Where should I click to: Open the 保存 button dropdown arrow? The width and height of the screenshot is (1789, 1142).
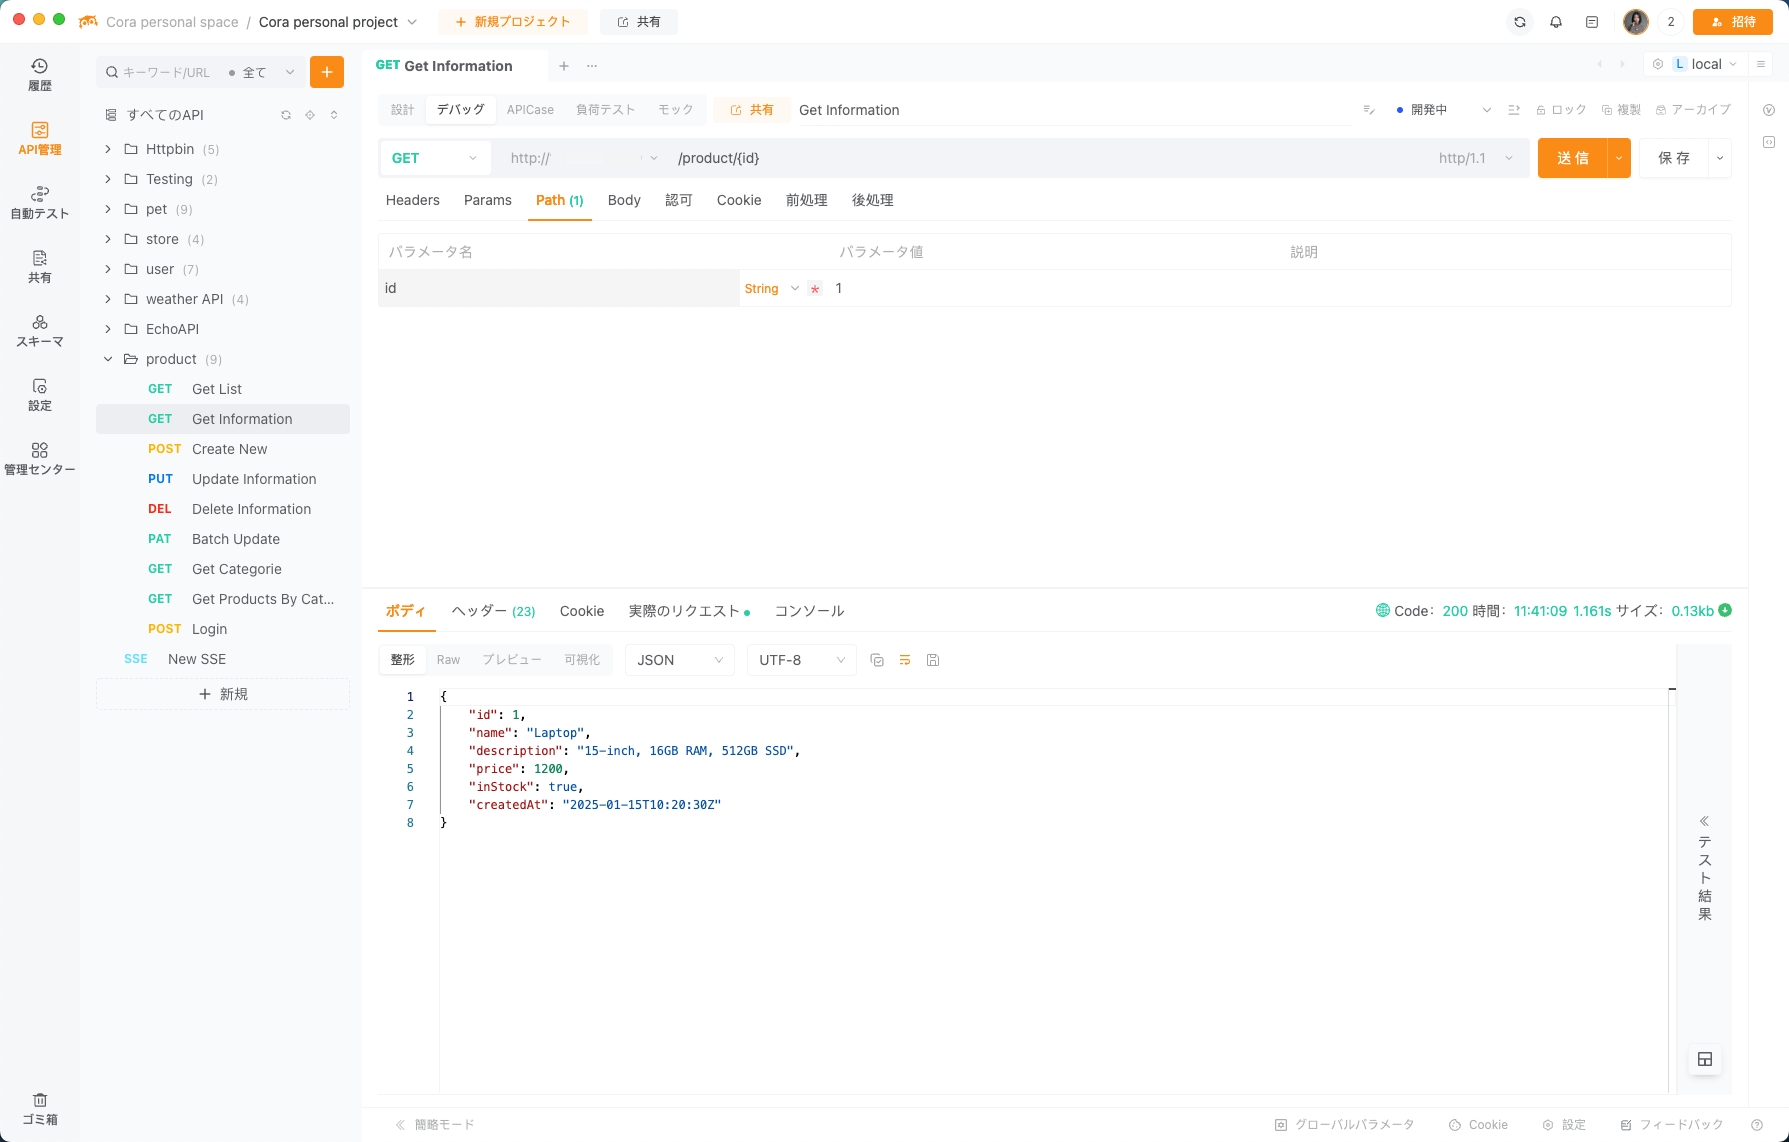pos(1720,158)
